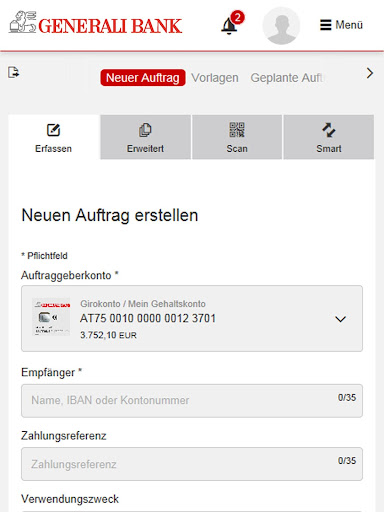Click the account IBAN AT75 0010 0000 0012 3701
The height and width of the screenshot is (512, 384).
click(148, 318)
